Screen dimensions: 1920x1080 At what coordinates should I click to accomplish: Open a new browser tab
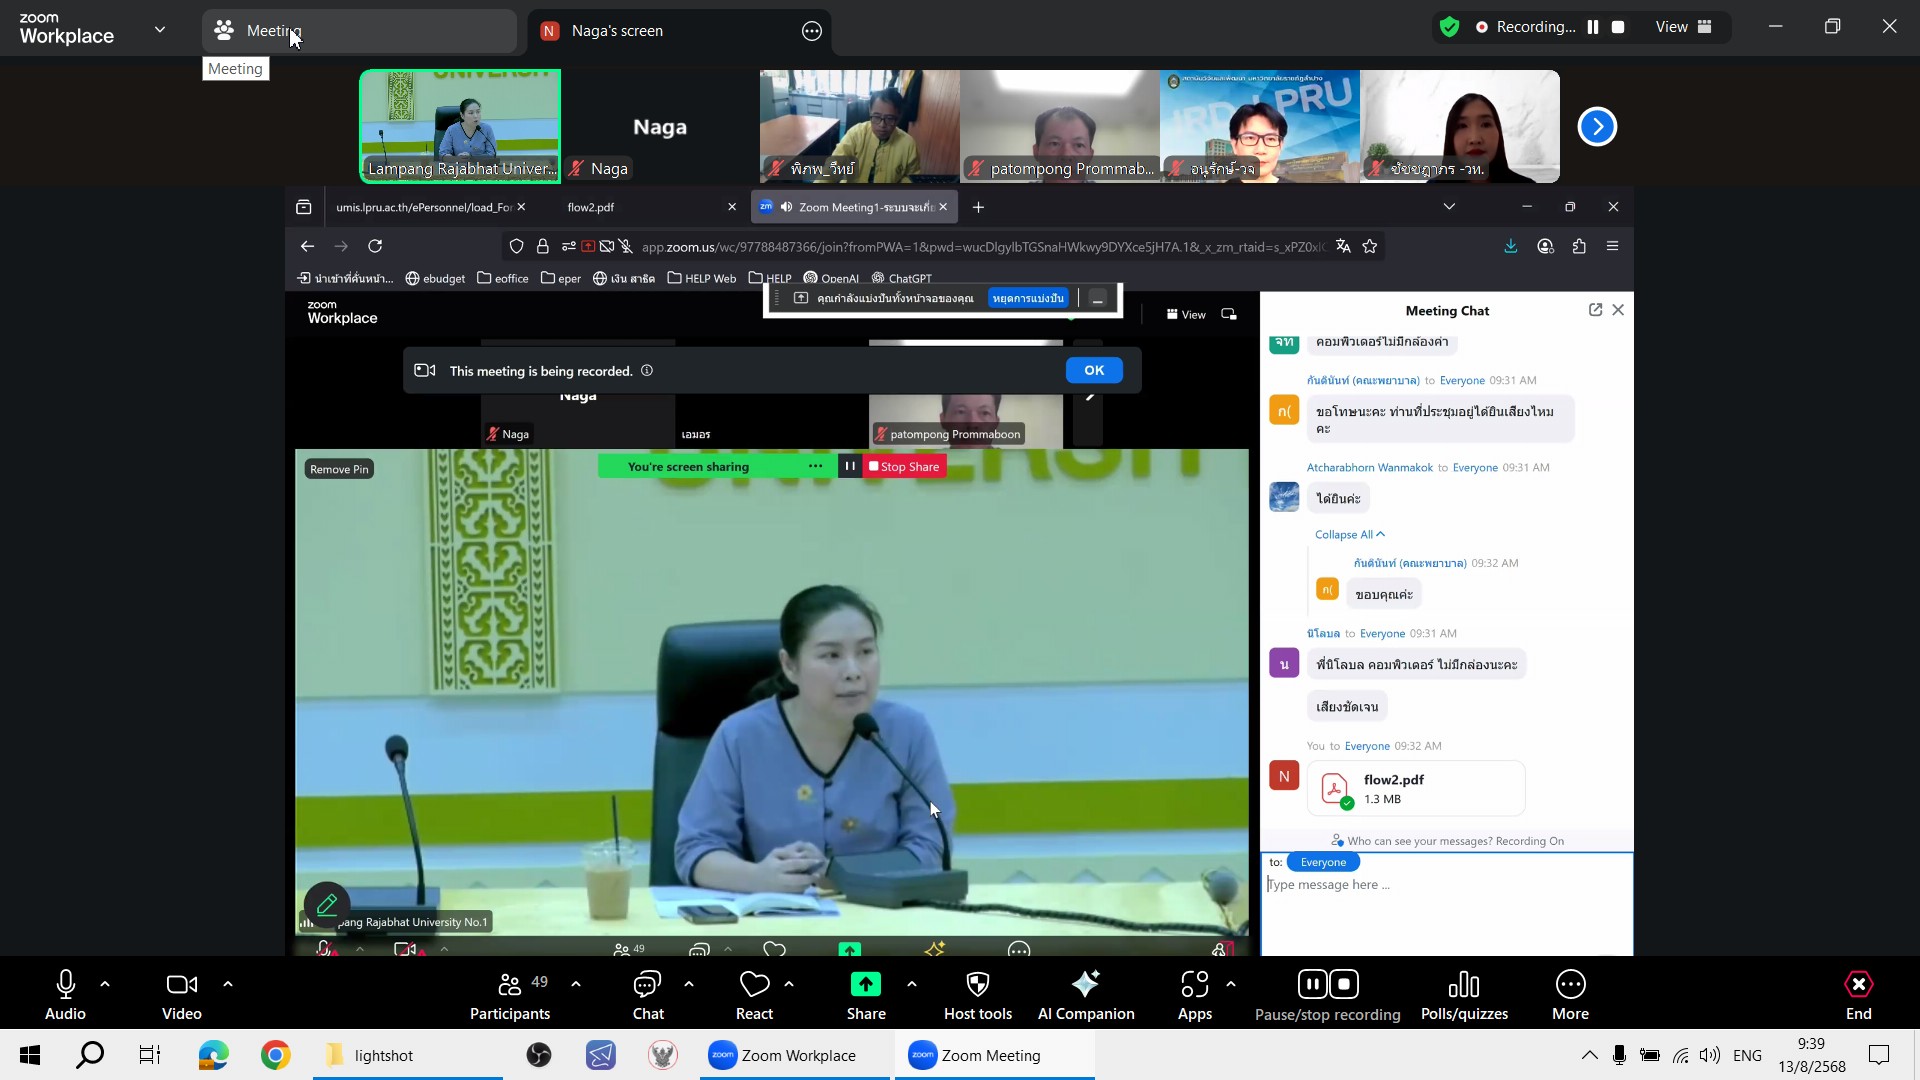(978, 207)
